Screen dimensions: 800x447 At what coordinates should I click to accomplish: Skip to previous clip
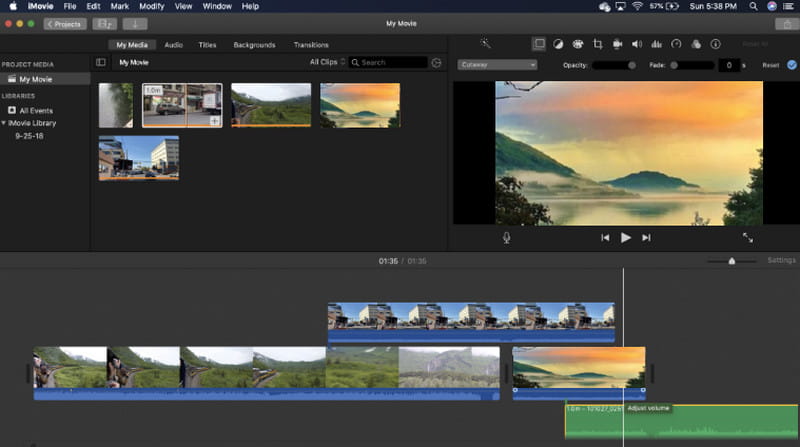tap(605, 238)
